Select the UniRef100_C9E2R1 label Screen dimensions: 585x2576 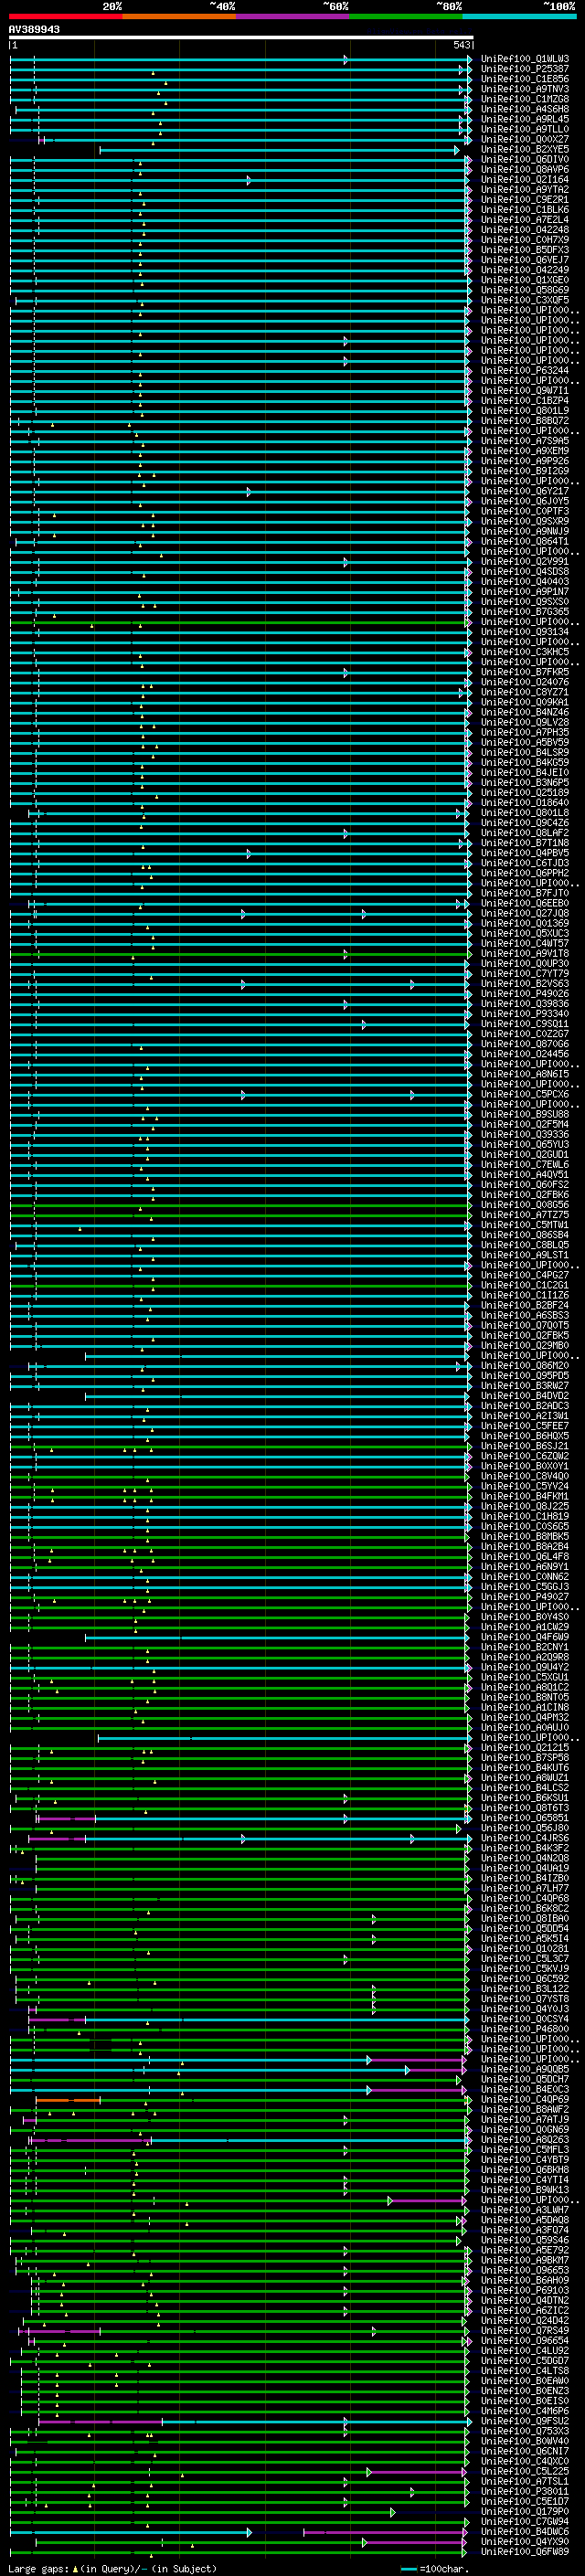click(525, 200)
